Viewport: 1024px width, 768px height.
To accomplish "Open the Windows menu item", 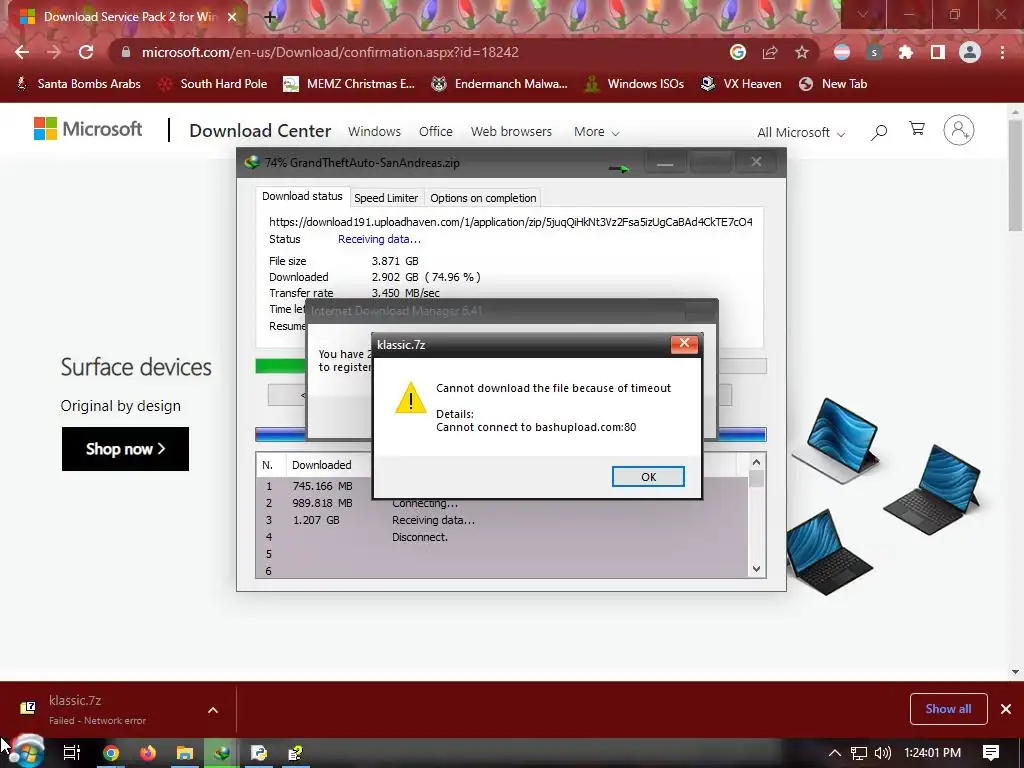I will [x=374, y=131].
